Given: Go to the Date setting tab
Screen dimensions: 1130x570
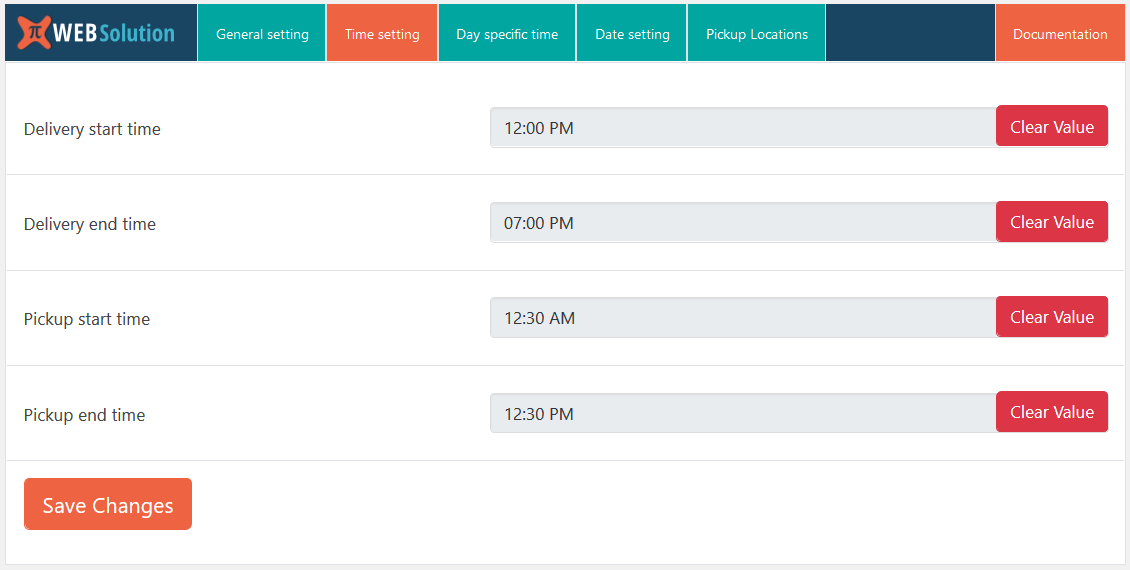Looking at the screenshot, I should 632,34.
